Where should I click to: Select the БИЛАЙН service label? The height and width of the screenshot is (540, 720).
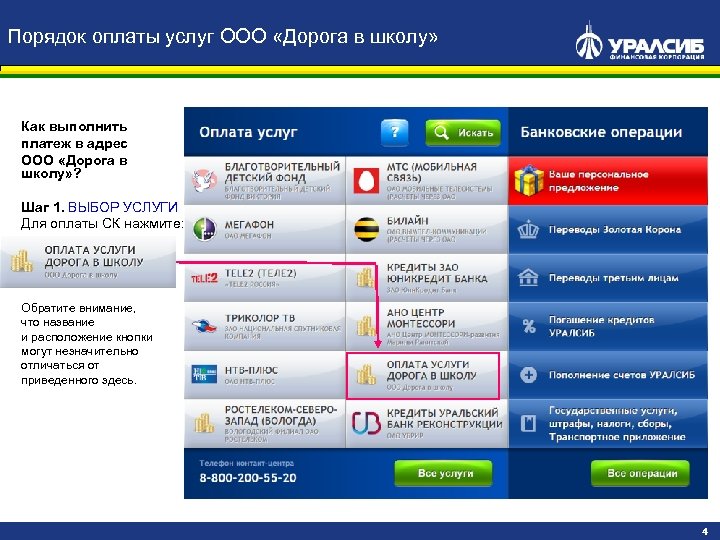pos(408,221)
